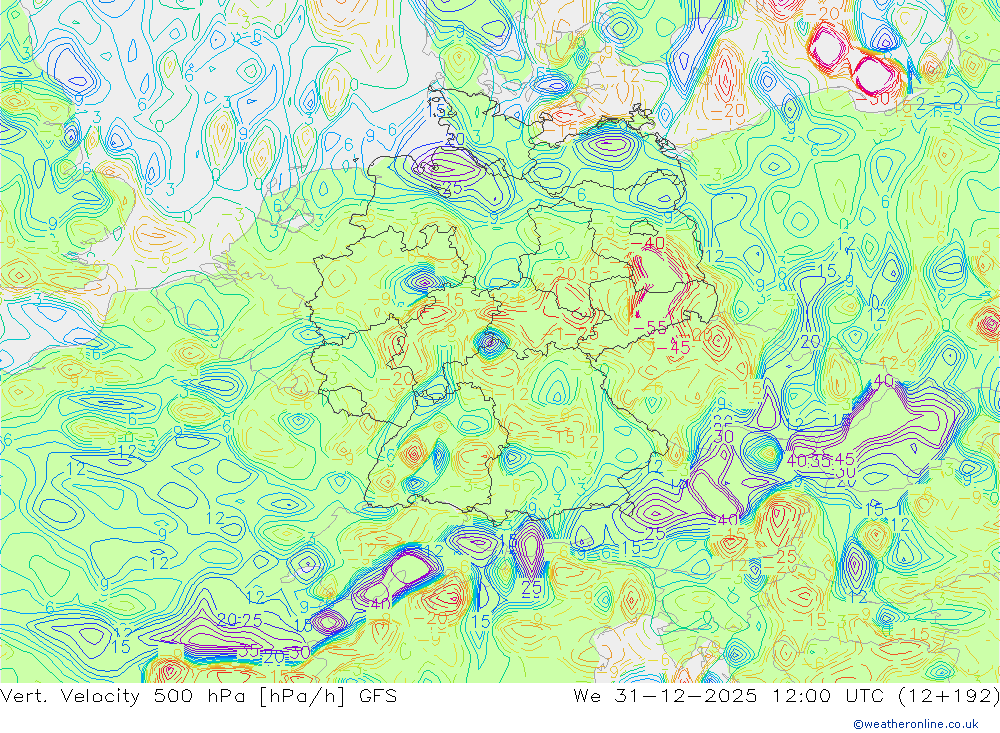This screenshot has height=733, width=1000.
Task: Click the purple '40 35 45' contour label
Action: click(x=820, y=460)
